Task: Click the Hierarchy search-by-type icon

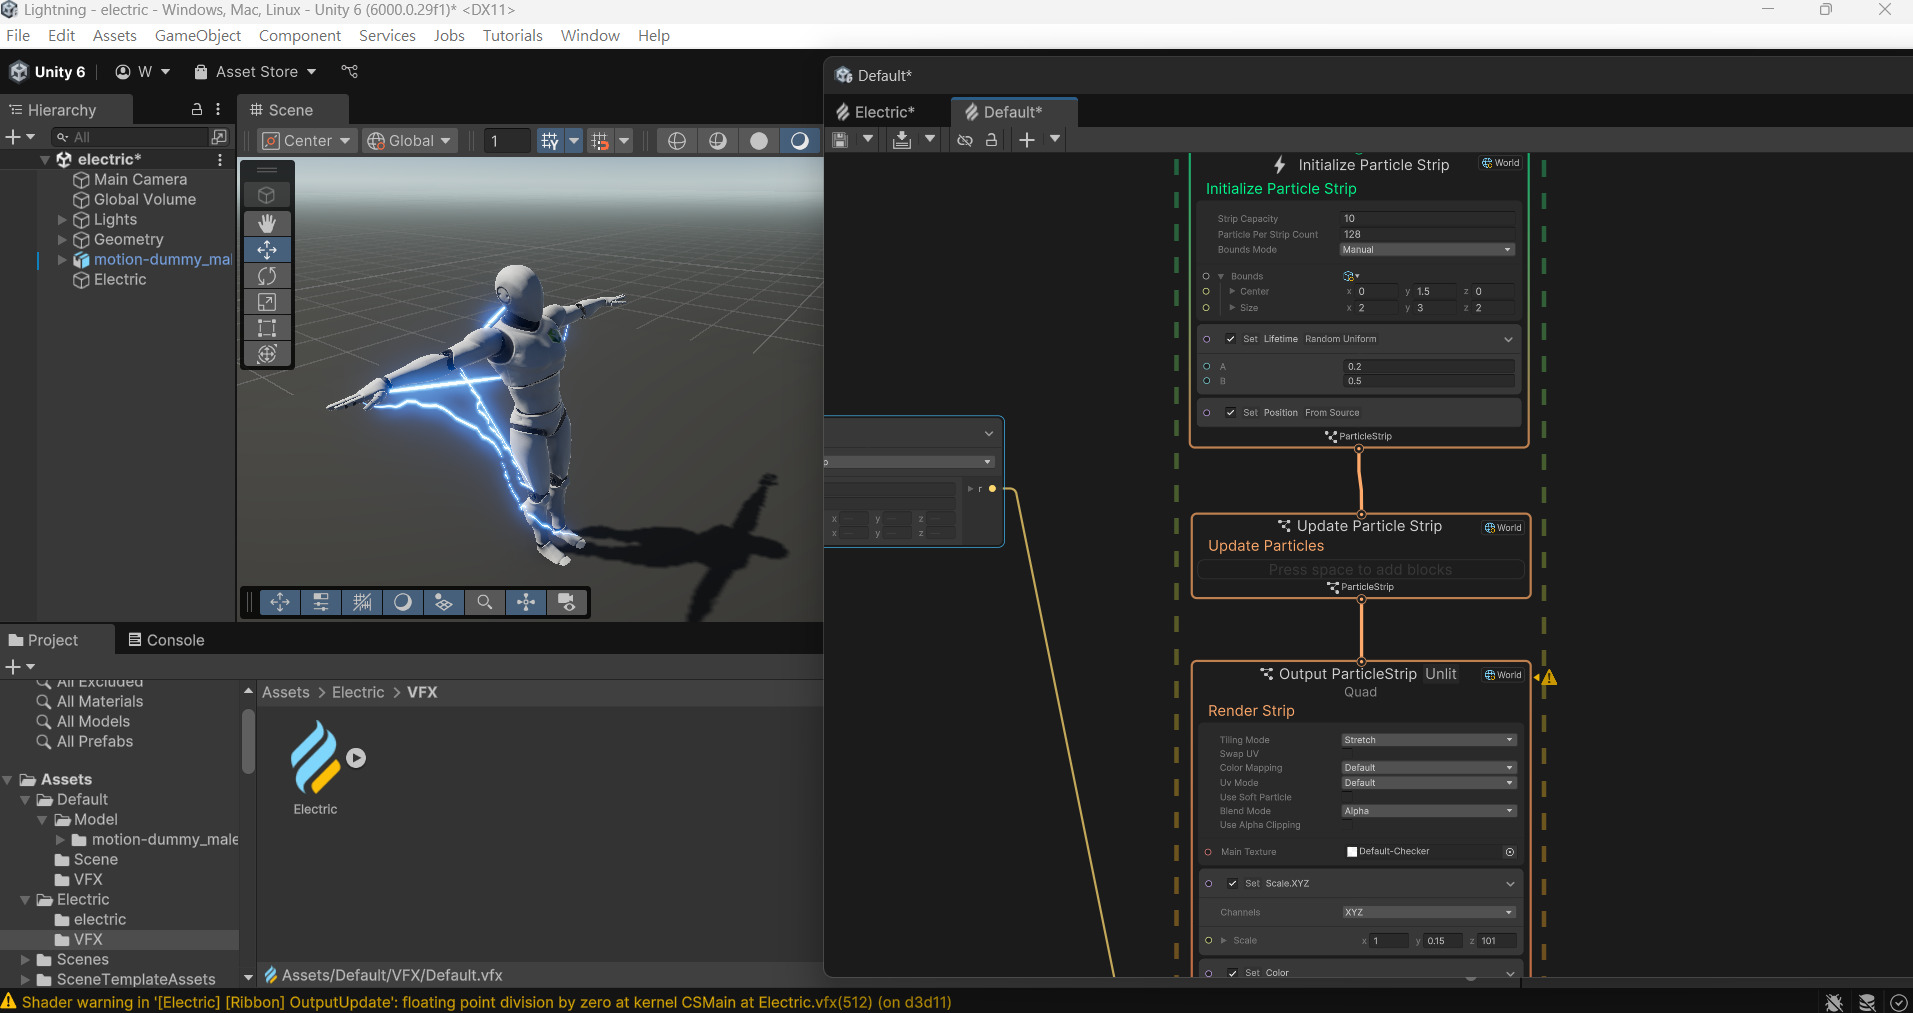Action: [x=219, y=137]
